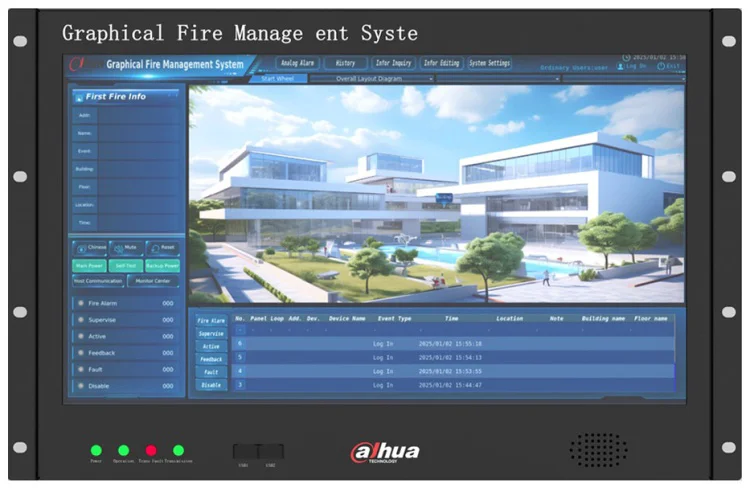750x489 pixels.
Task: Click the Device Name column header
Action: click(347, 319)
